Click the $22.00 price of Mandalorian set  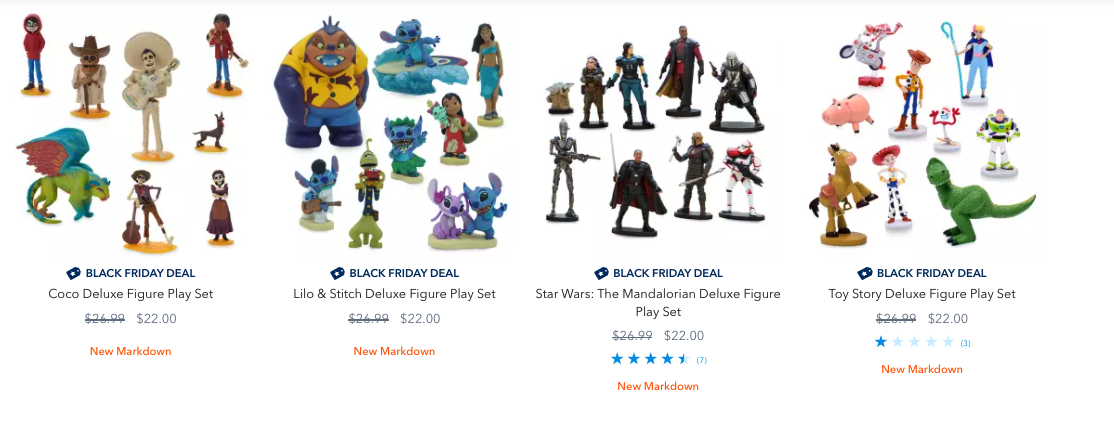(683, 336)
